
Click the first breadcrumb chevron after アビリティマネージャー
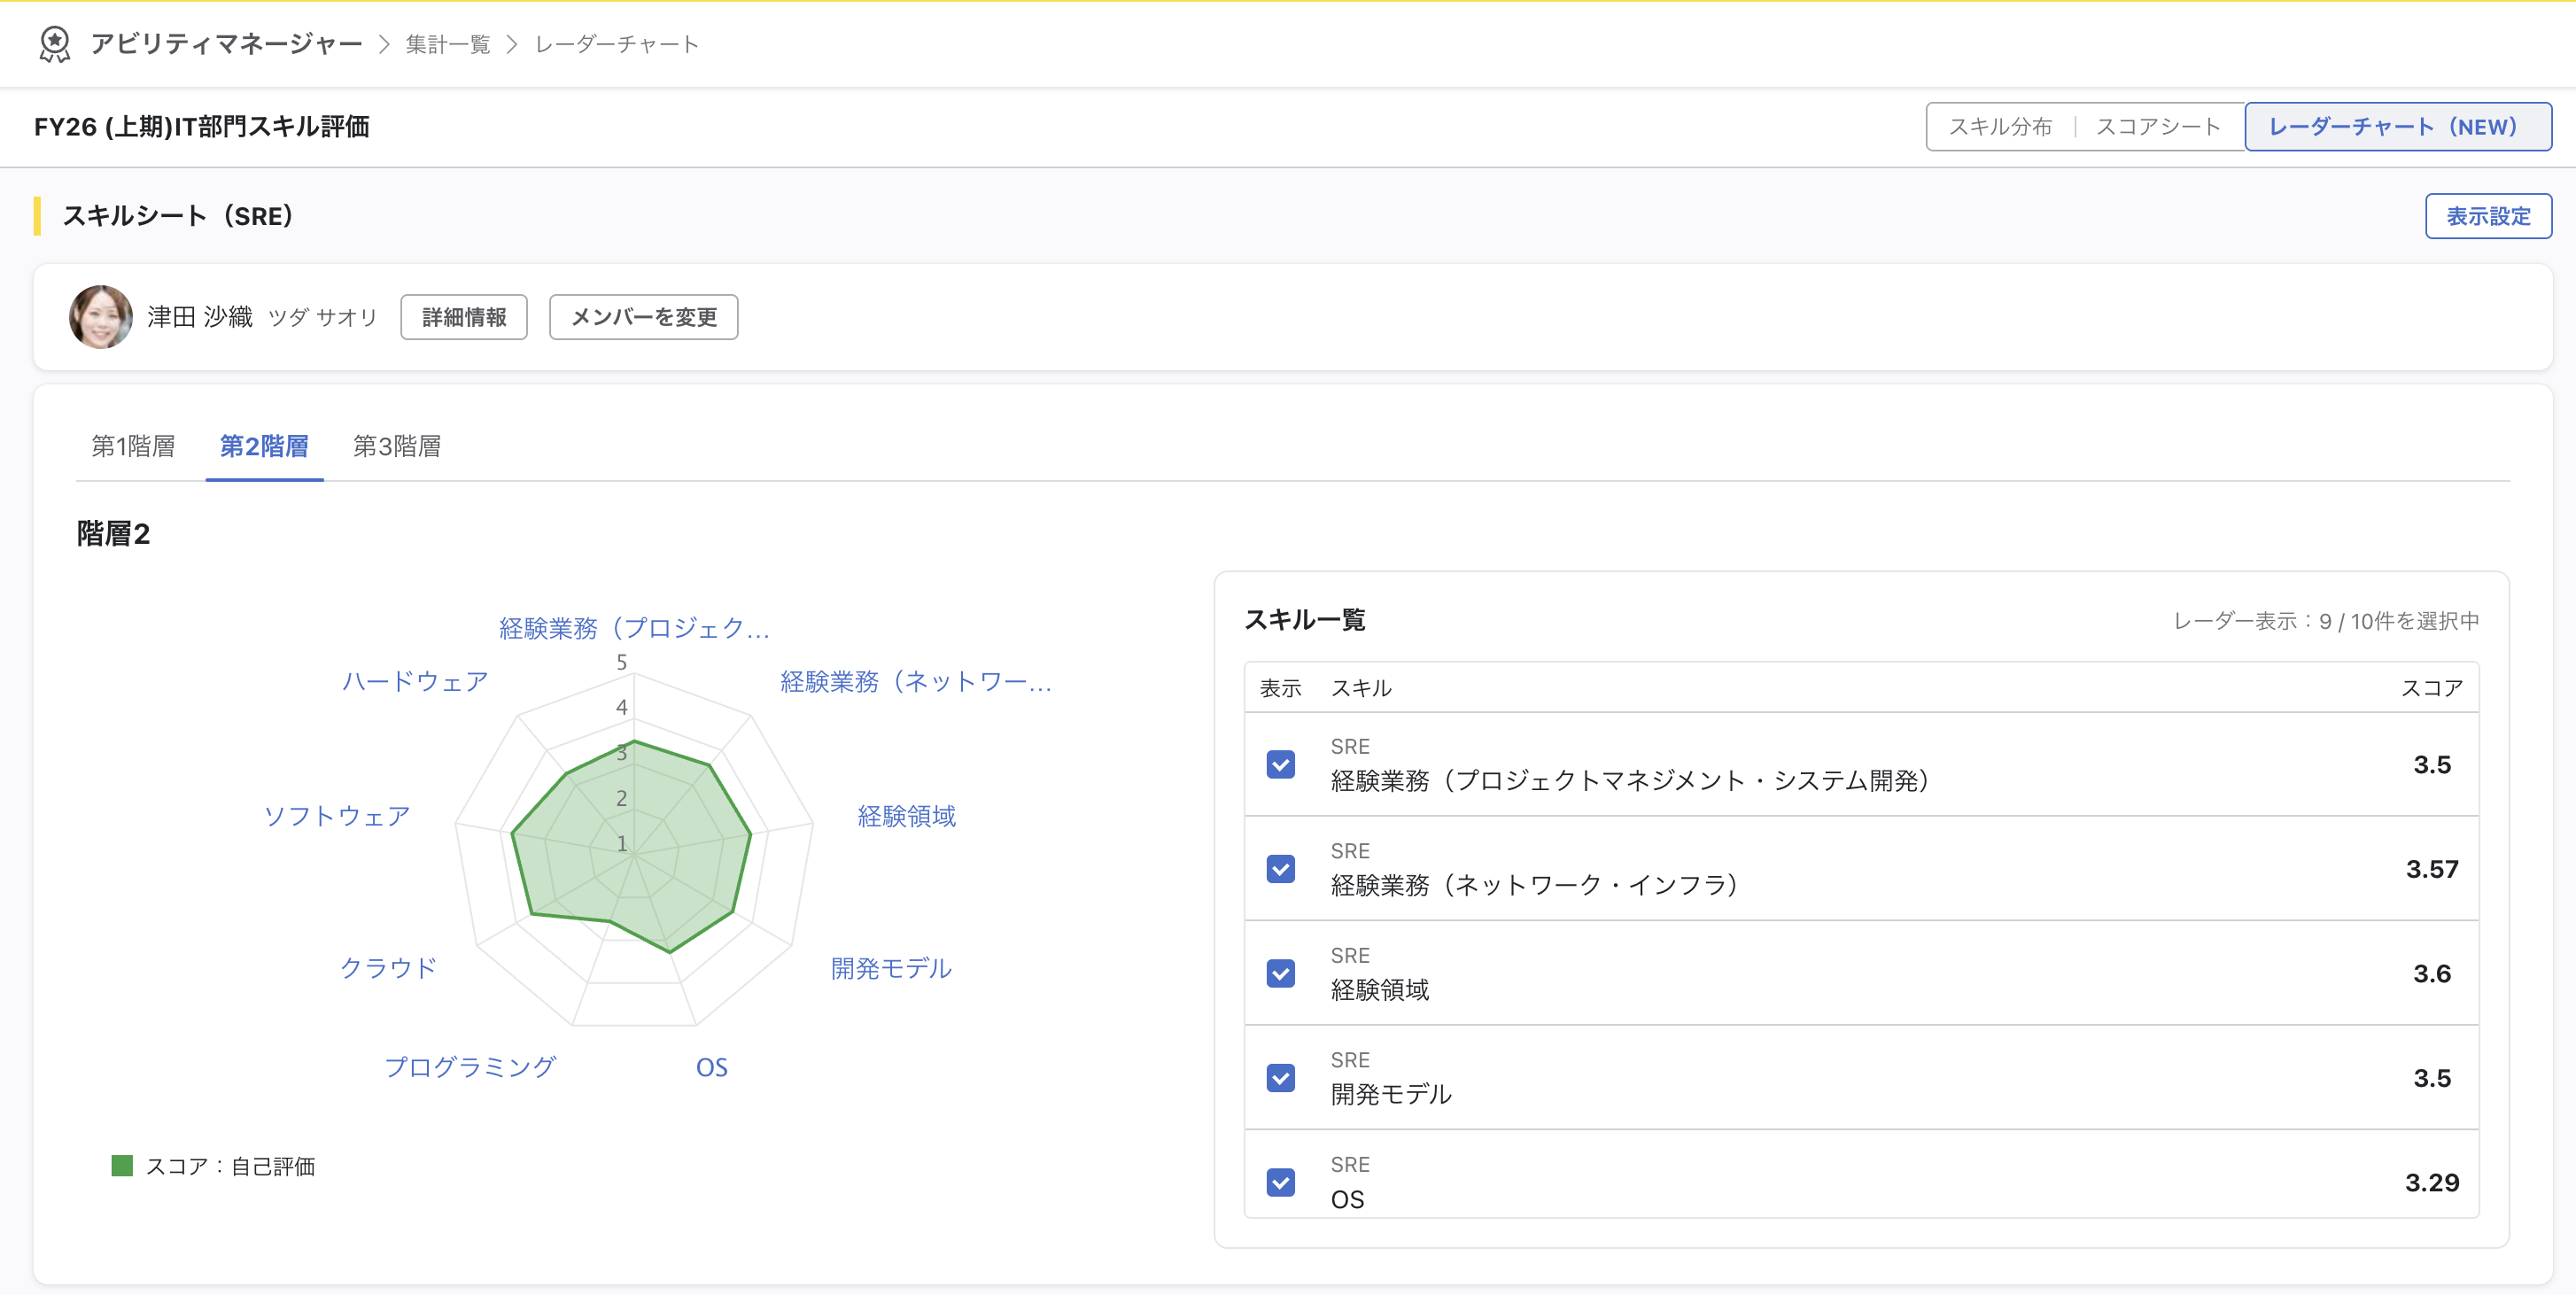click(x=384, y=44)
